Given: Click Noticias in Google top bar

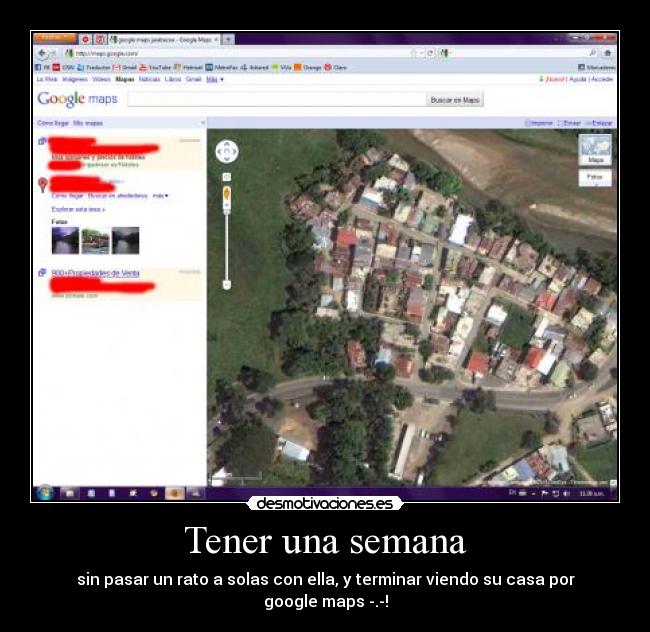Looking at the screenshot, I should 149,79.
